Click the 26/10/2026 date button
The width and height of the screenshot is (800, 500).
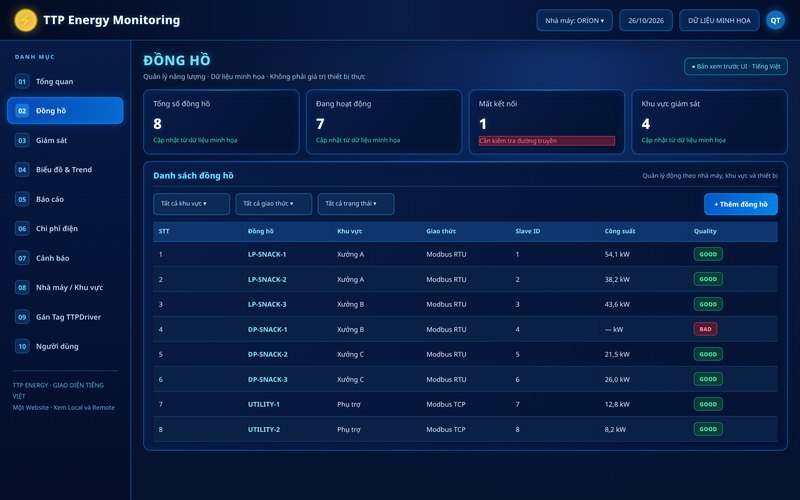(x=646, y=20)
